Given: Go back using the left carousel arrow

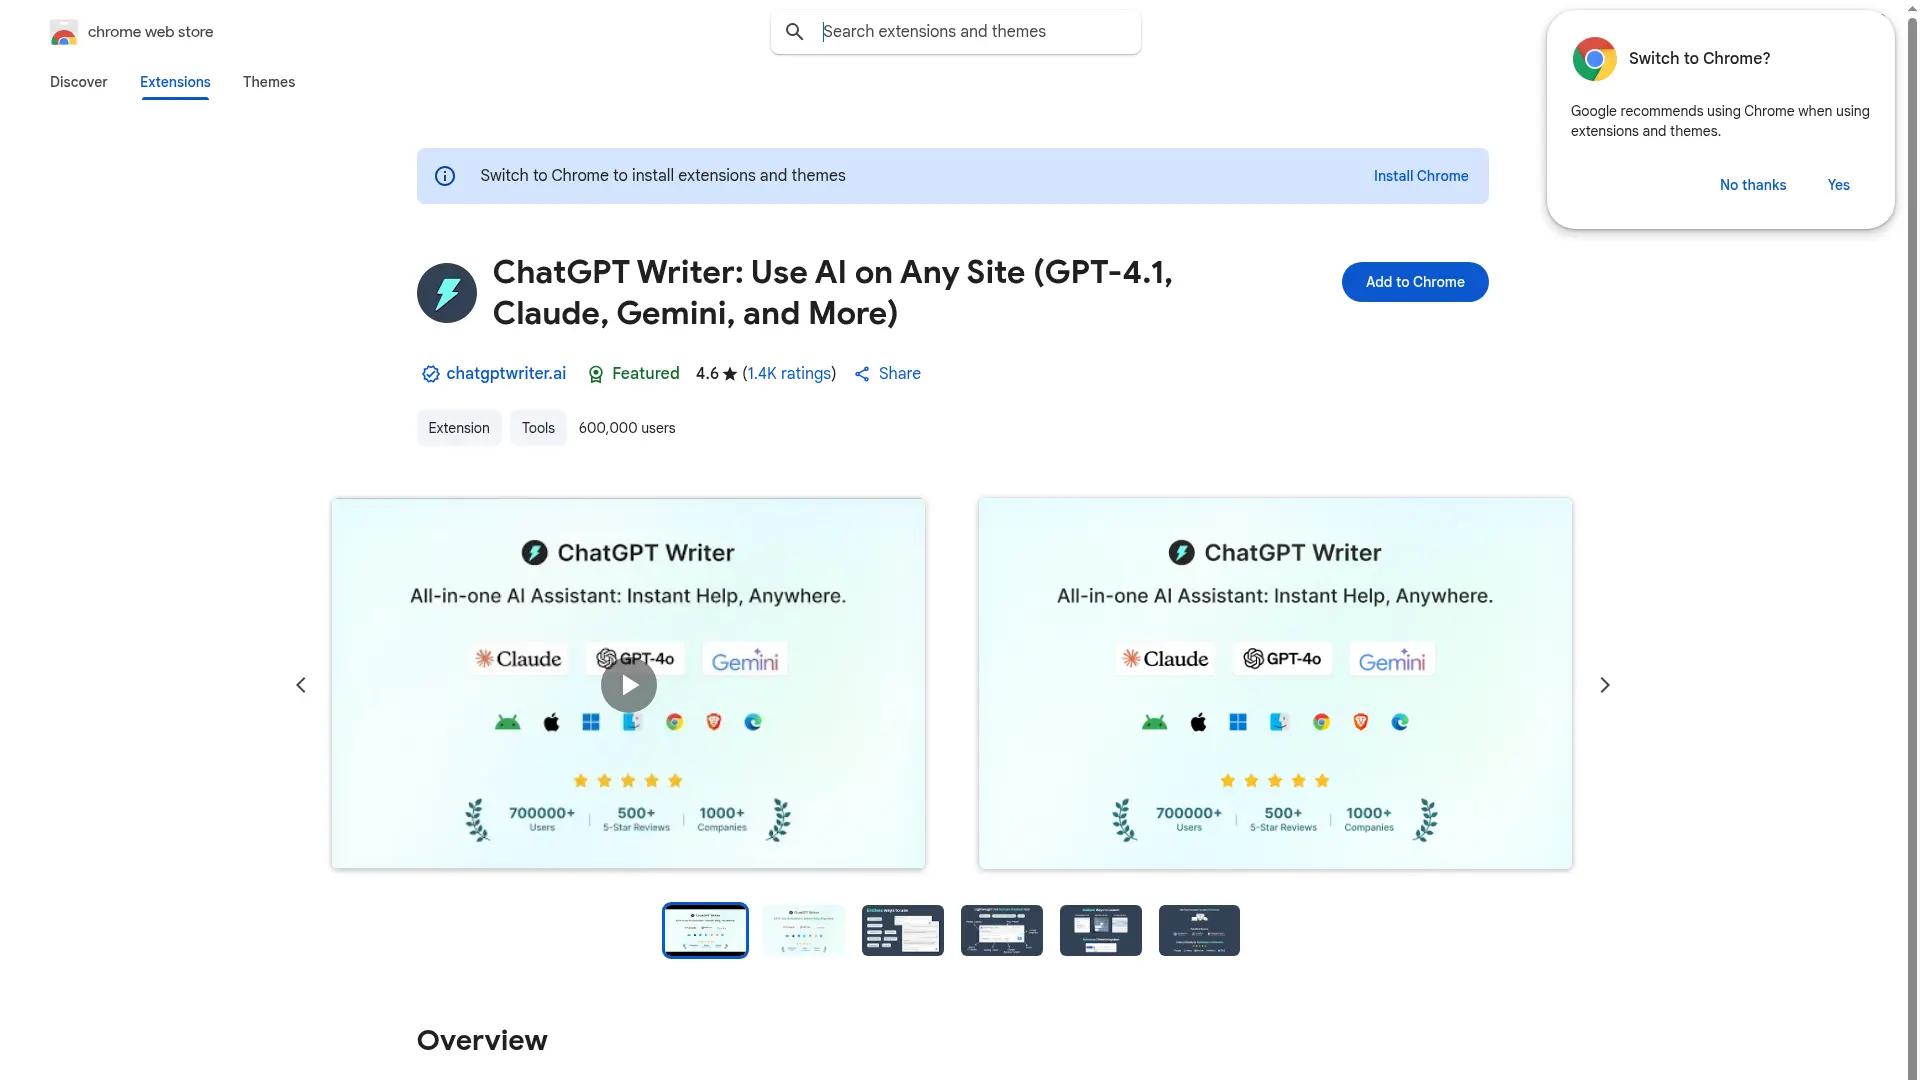Looking at the screenshot, I should tap(301, 684).
